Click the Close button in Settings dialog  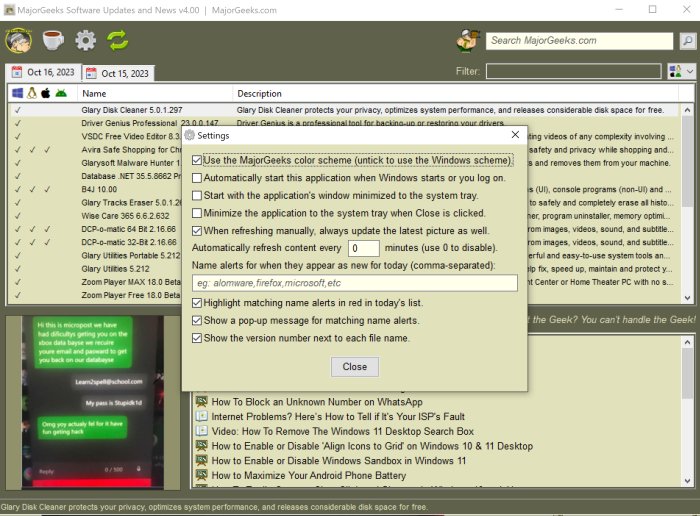click(x=355, y=367)
